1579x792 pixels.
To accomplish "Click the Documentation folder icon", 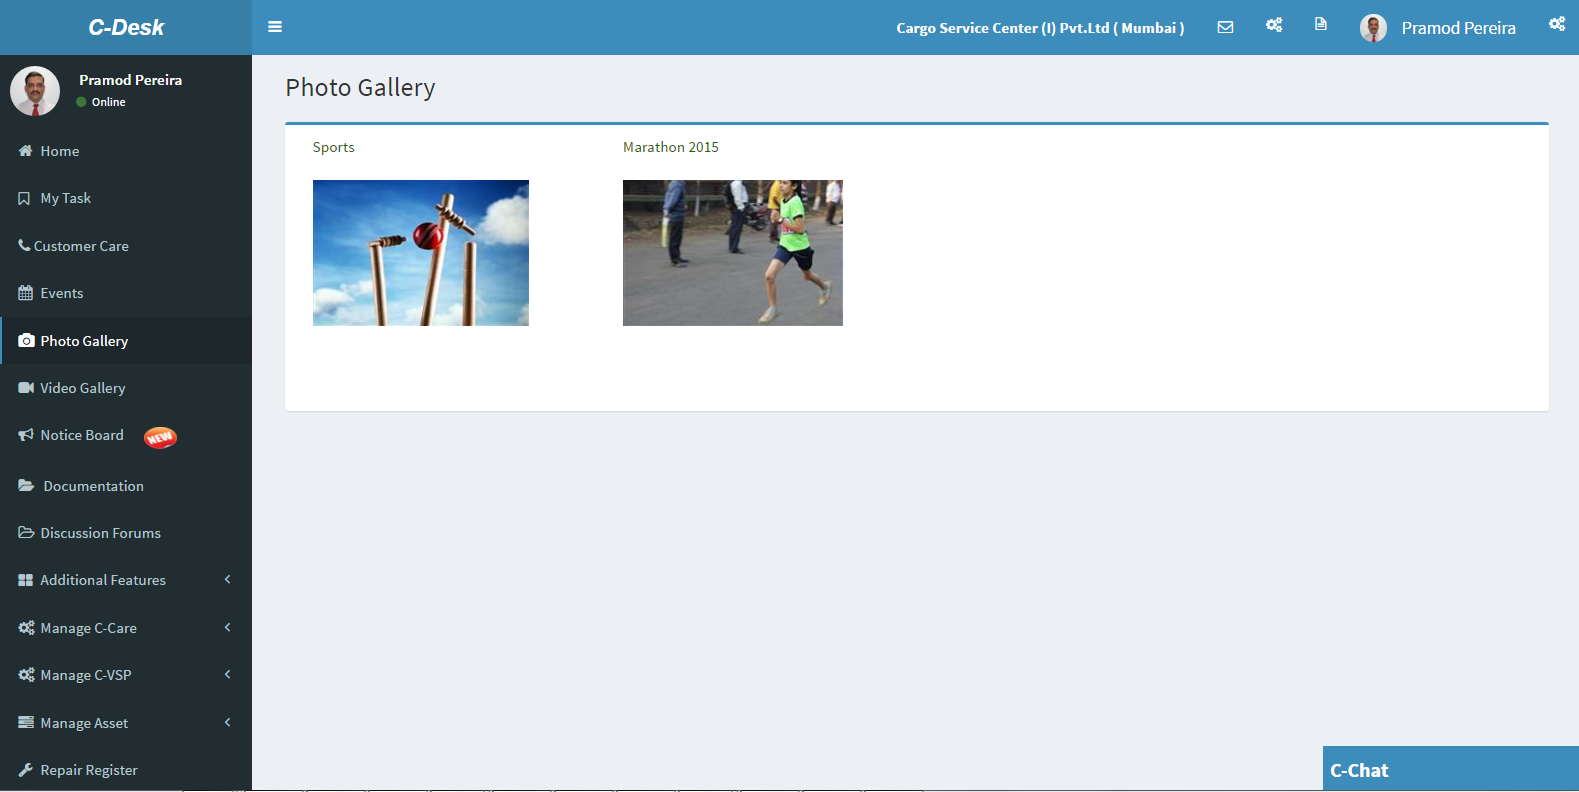I will pyautogui.click(x=27, y=486).
